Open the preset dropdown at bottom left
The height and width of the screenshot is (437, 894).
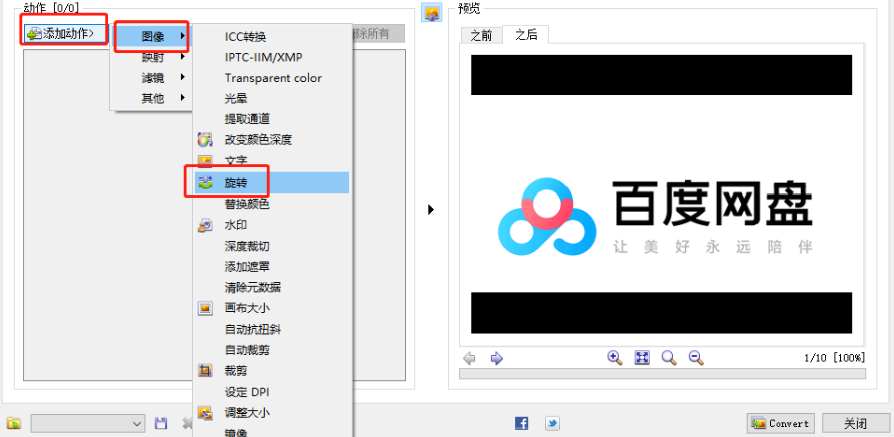88,423
